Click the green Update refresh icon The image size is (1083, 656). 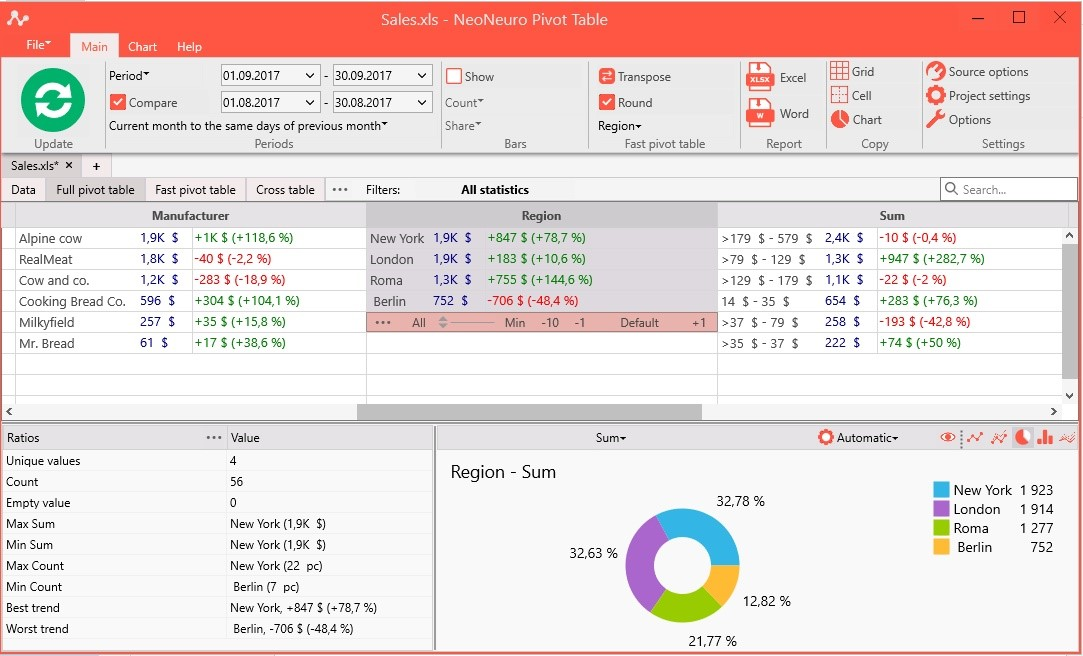(53, 100)
